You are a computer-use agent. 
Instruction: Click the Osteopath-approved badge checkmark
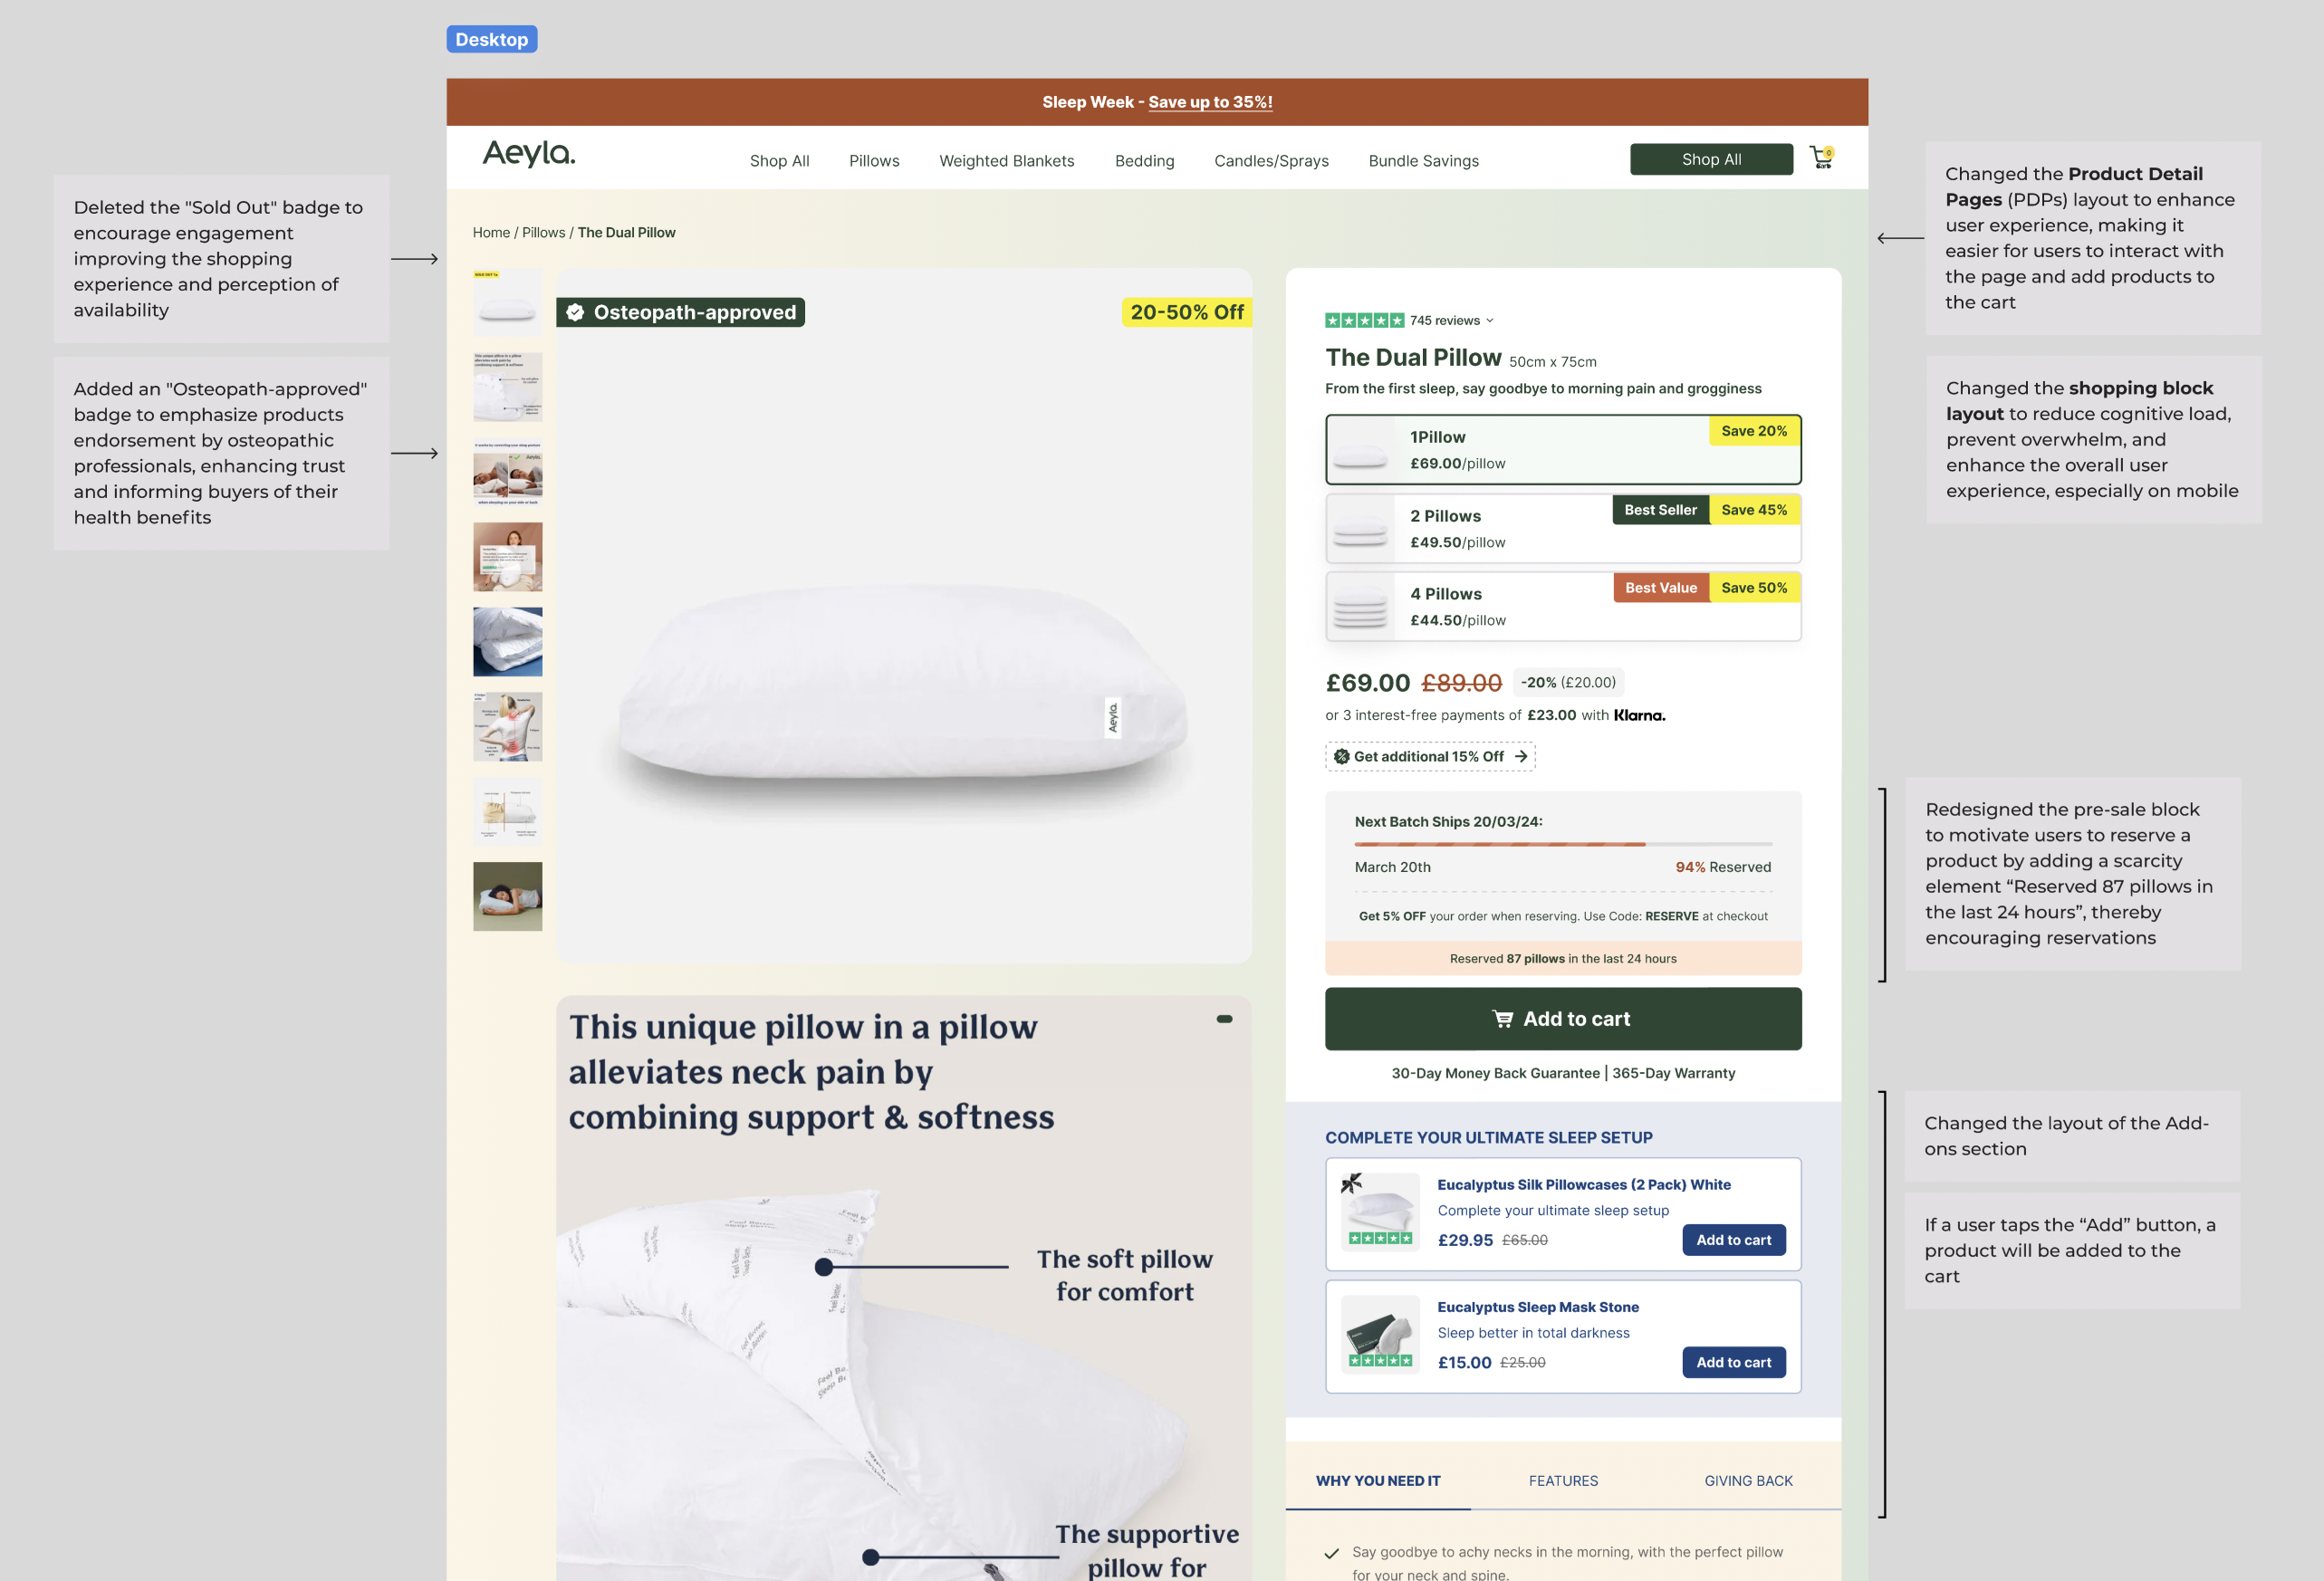(x=575, y=312)
